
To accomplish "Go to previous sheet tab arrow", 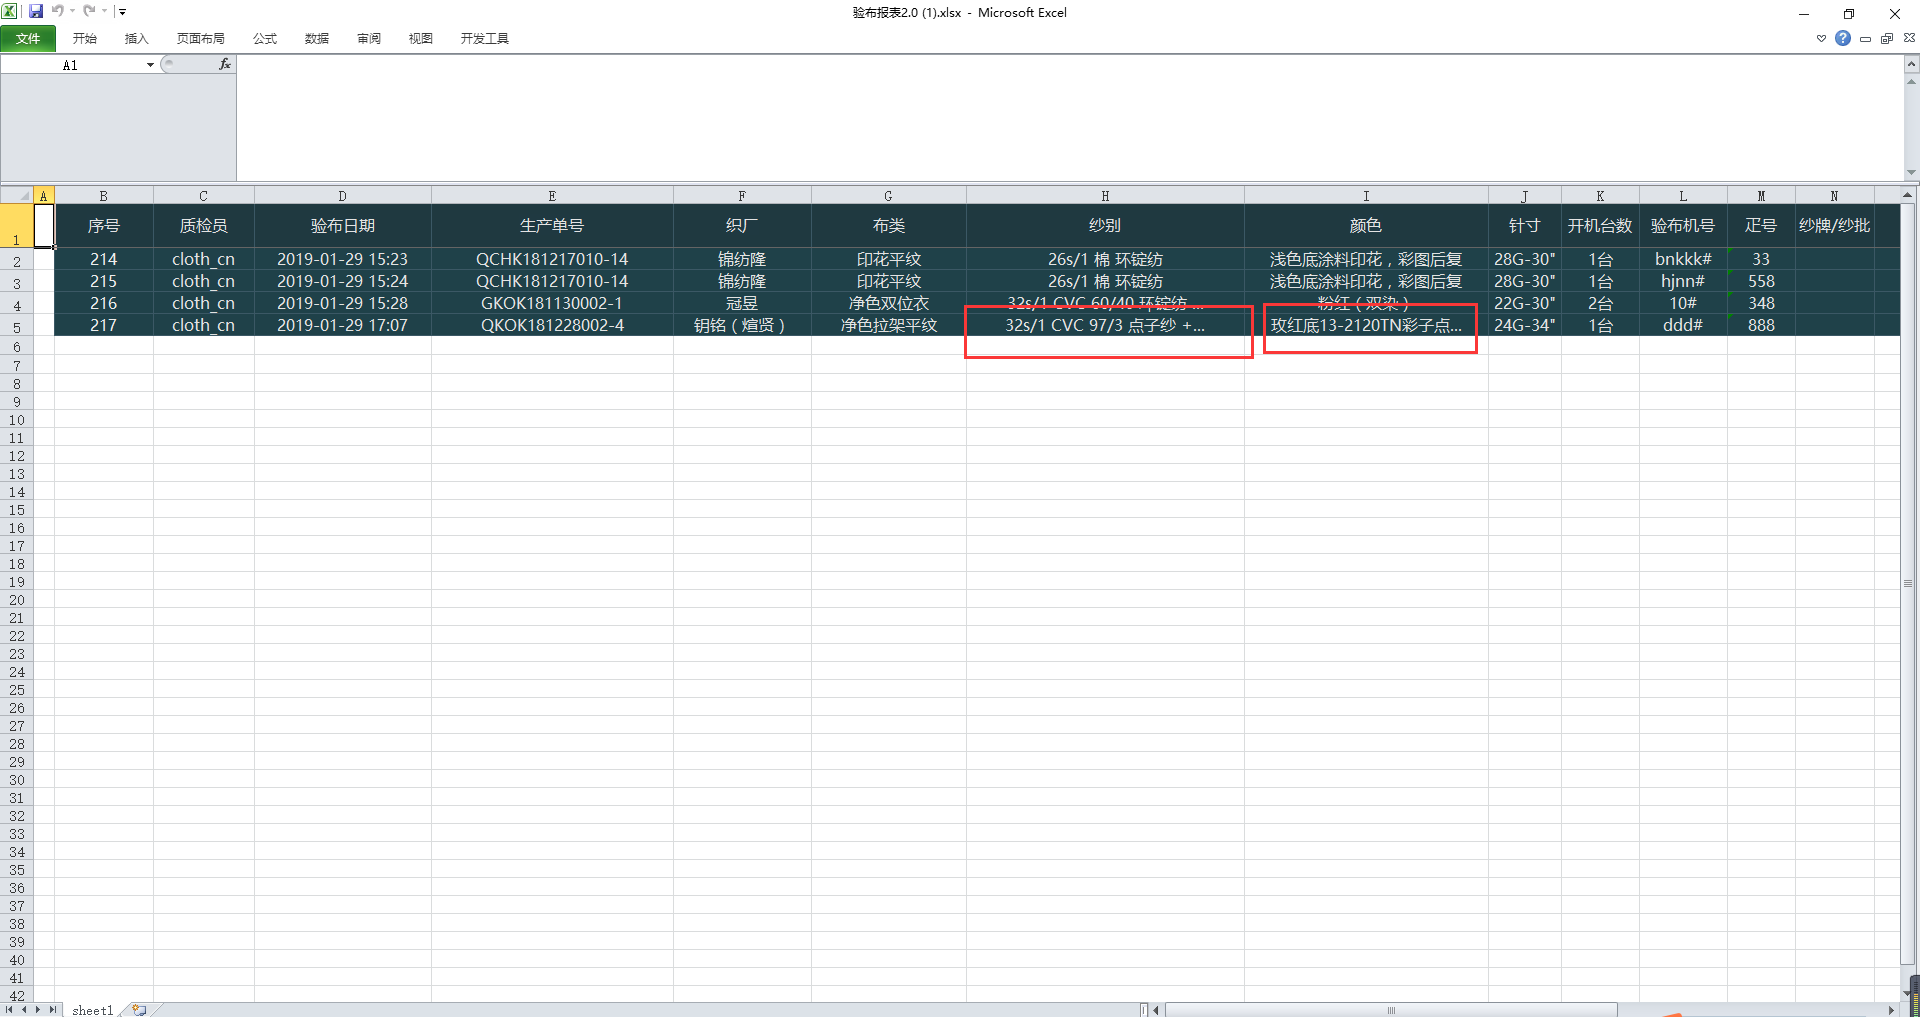I will 24,1010.
